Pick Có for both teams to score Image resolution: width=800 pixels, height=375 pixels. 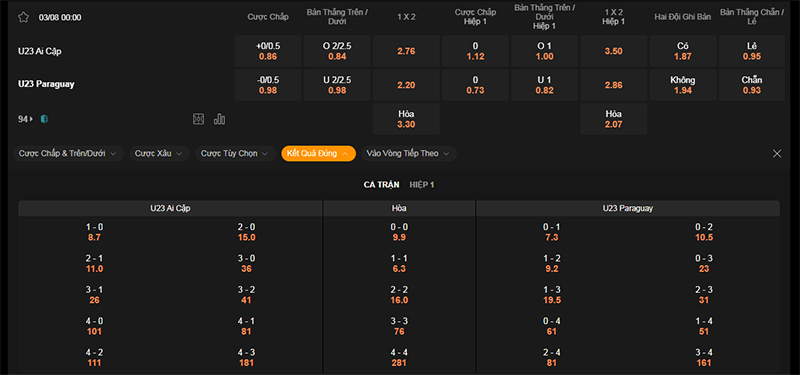coord(683,51)
